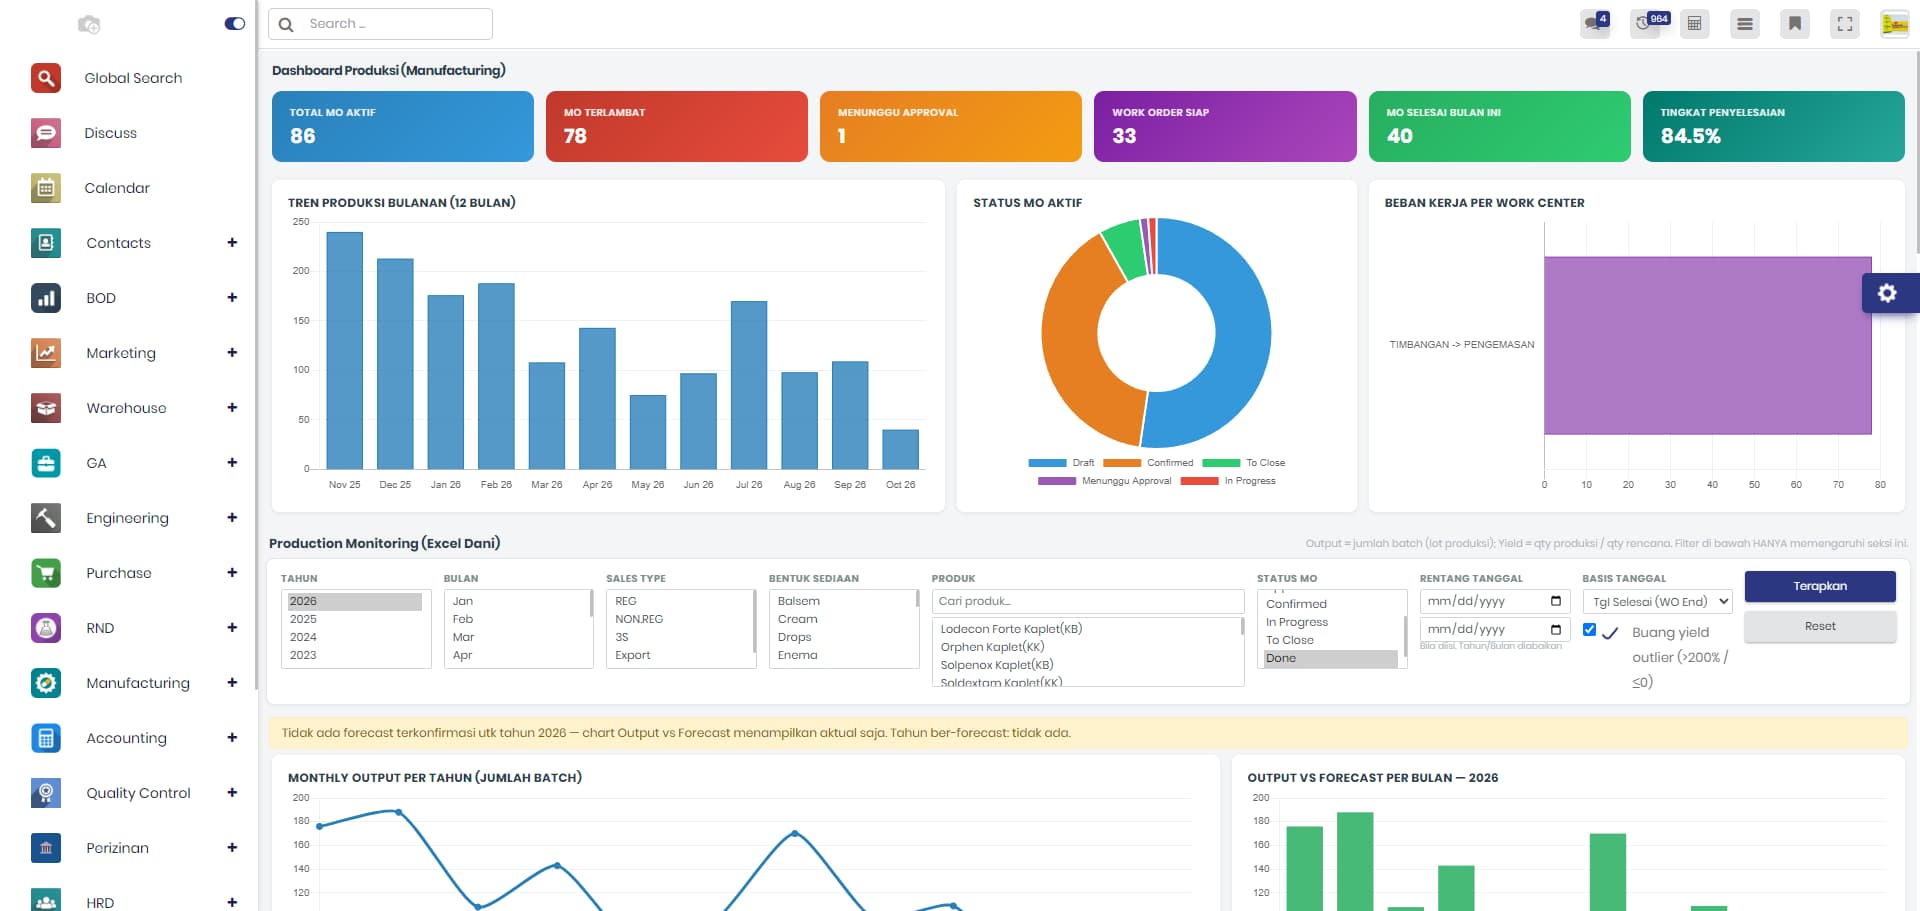
Task: Open the Discuss chat icon in sidebar
Action: coord(46,133)
